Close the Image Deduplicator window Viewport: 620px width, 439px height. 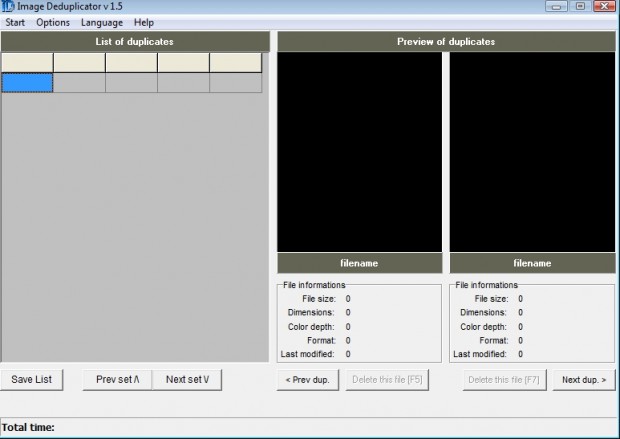tap(604, 6)
